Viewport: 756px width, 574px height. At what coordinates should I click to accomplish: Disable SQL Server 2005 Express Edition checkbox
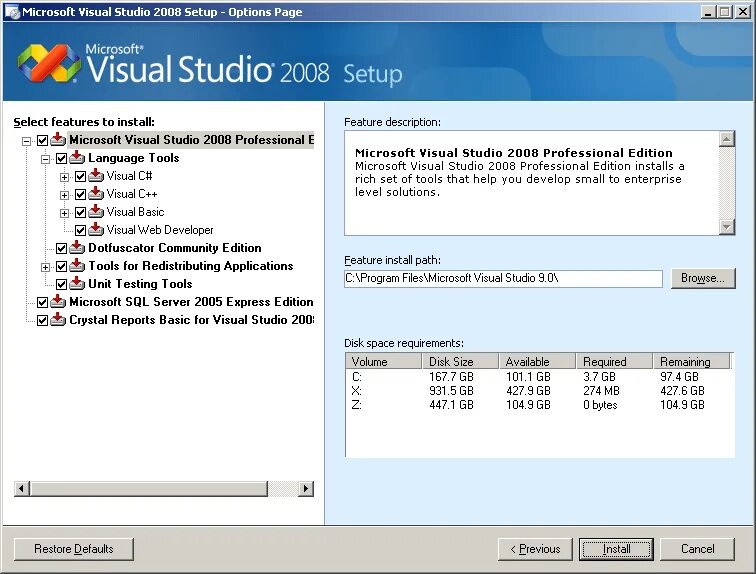(x=42, y=303)
